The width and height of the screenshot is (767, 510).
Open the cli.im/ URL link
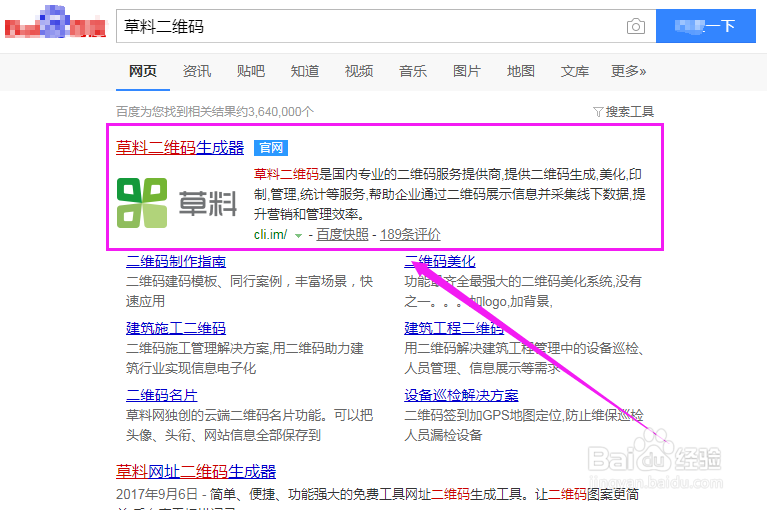pyautogui.click(x=271, y=235)
